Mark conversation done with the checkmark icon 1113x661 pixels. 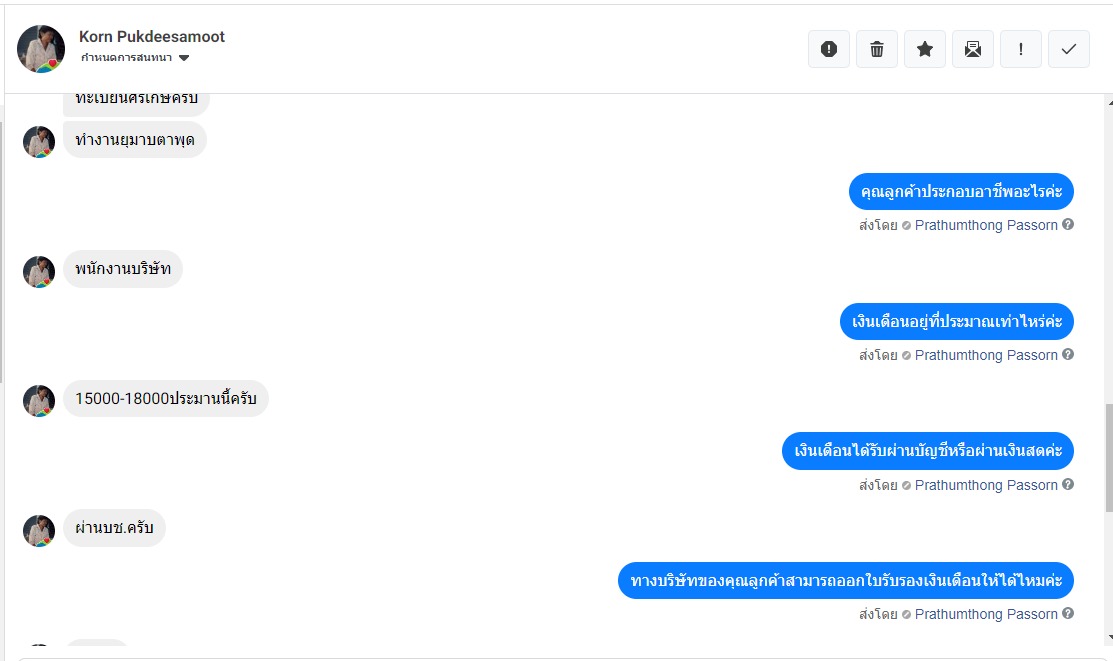pyautogui.click(x=1068, y=49)
